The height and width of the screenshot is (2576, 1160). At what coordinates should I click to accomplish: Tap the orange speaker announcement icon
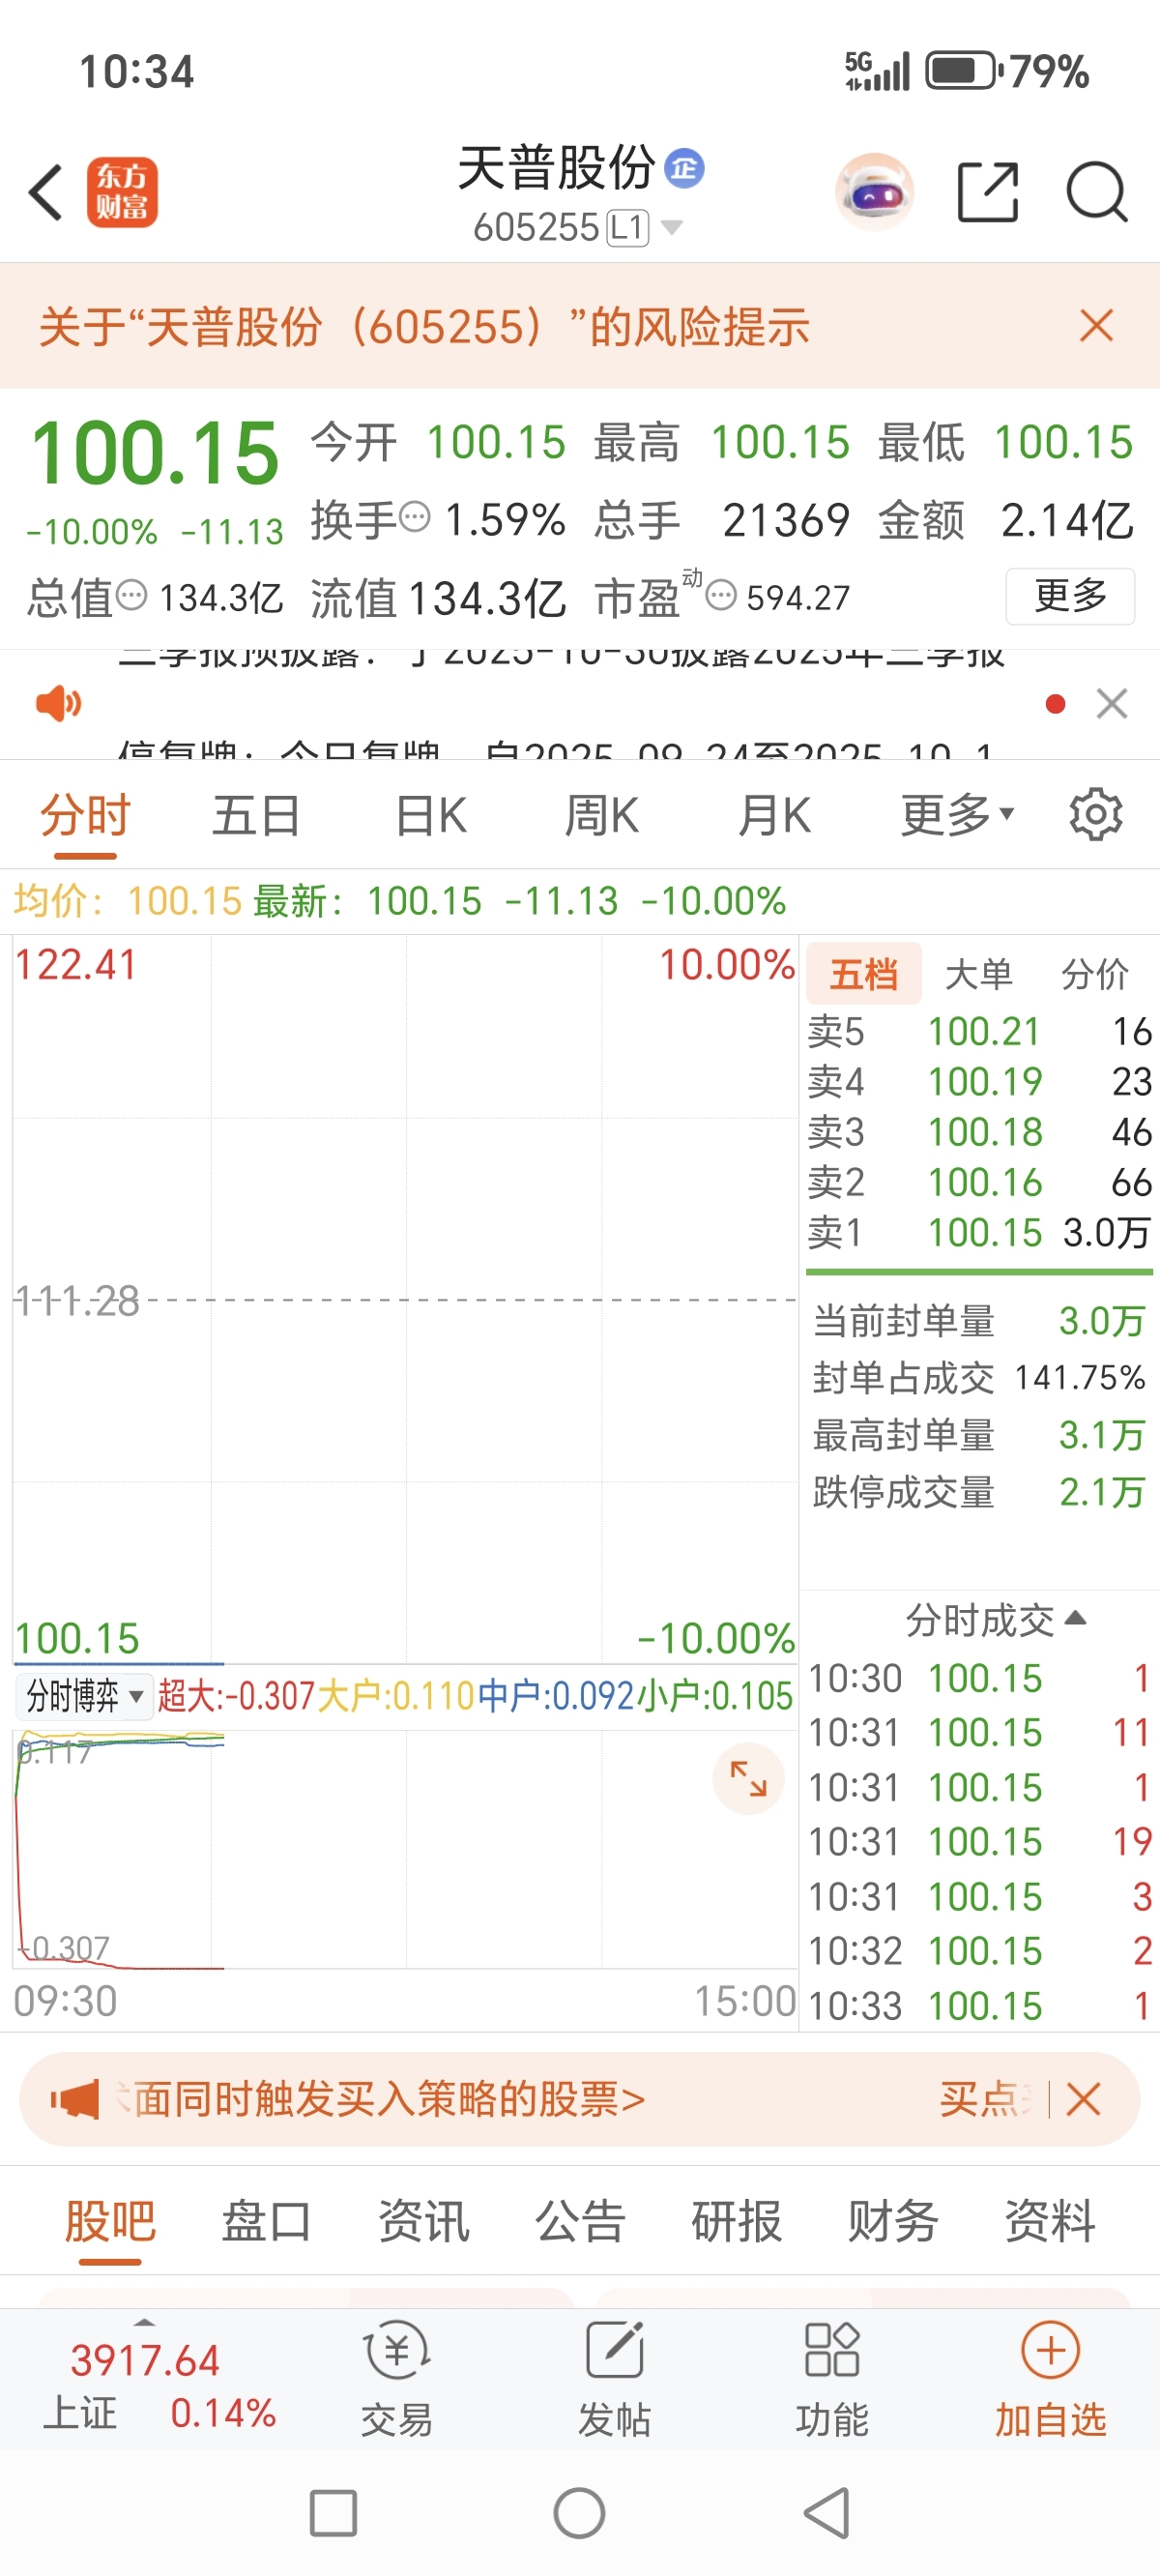click(x=58, y=704)
